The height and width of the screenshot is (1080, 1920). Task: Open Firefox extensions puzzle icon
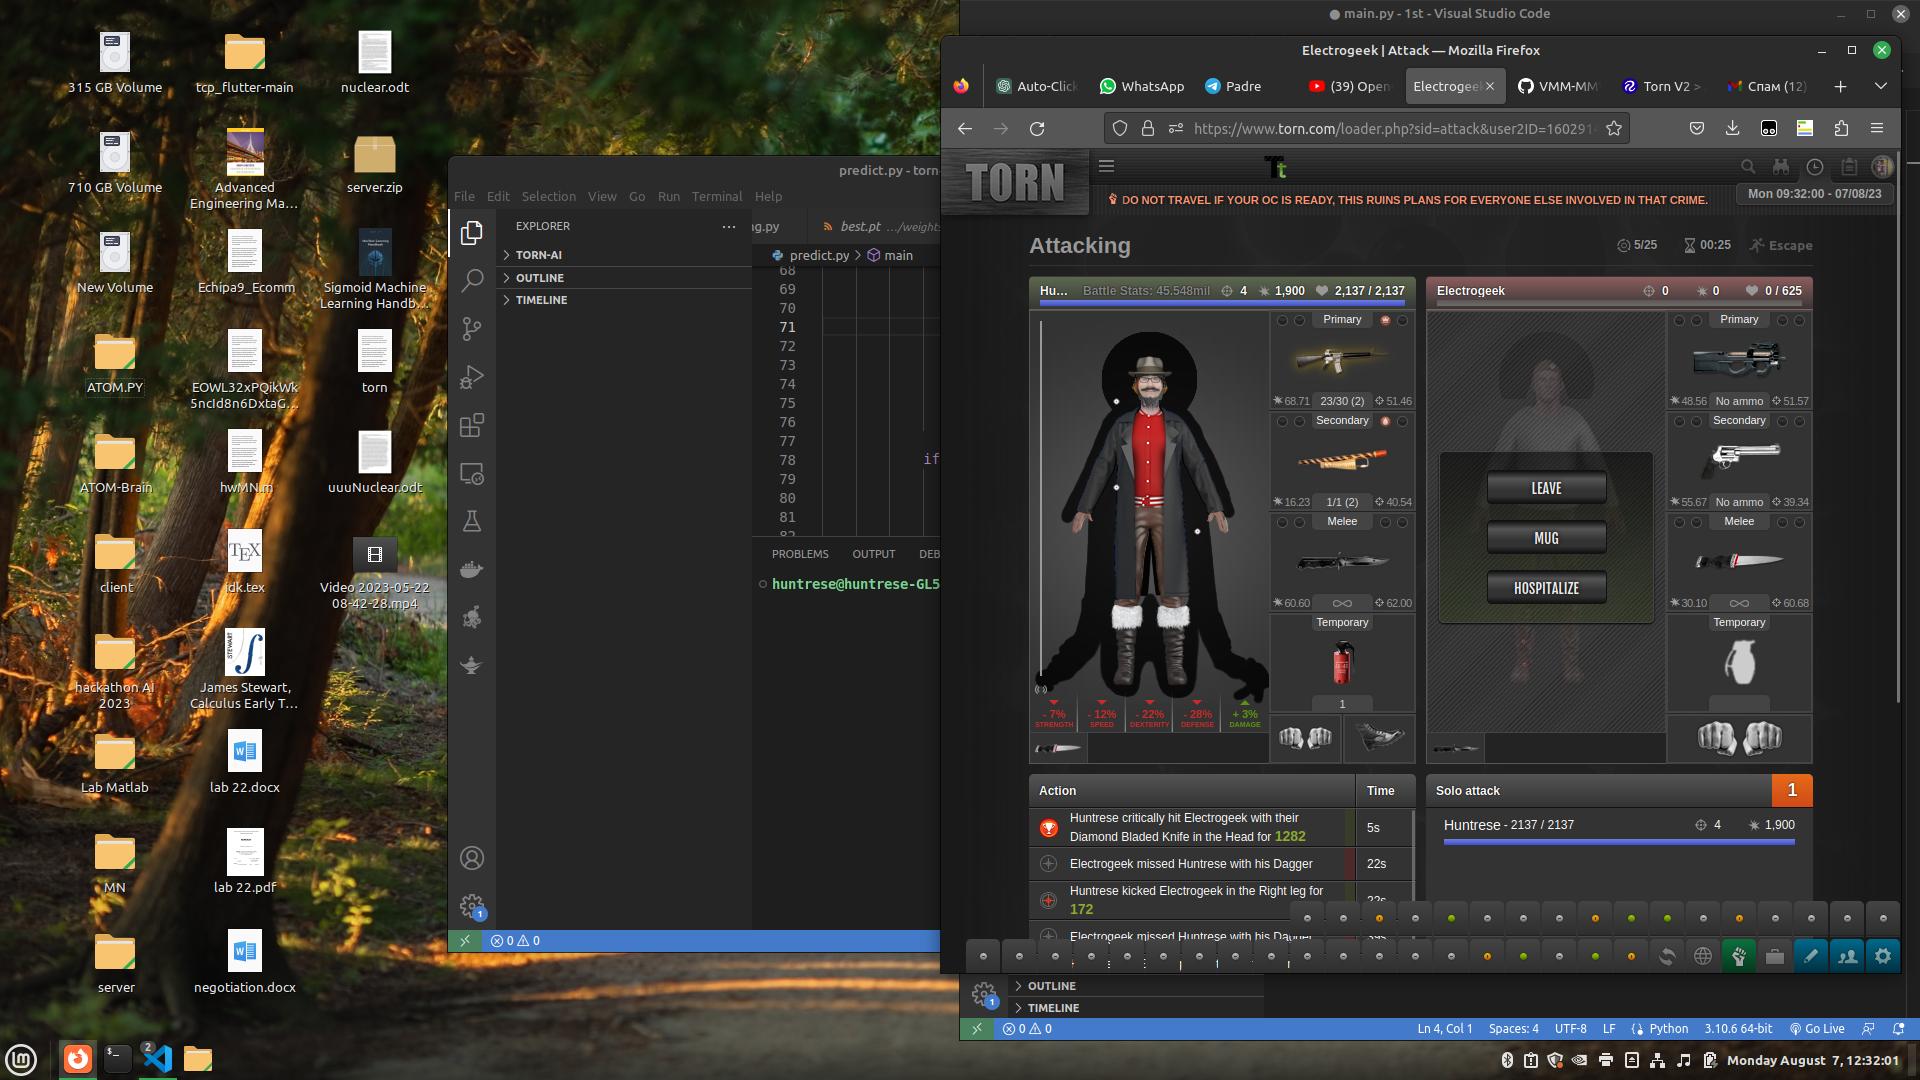[x=1841, y=128]
